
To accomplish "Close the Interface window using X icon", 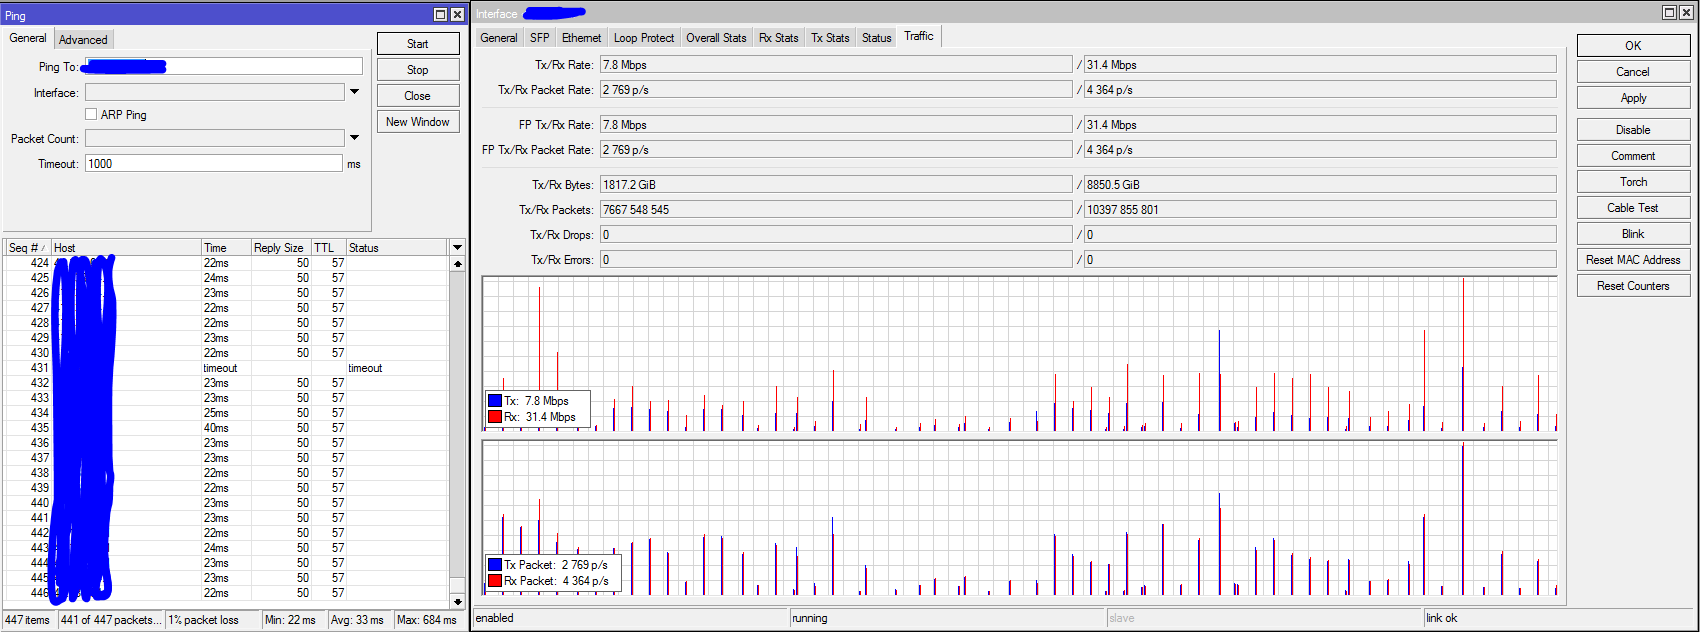I will point(1686,13).
